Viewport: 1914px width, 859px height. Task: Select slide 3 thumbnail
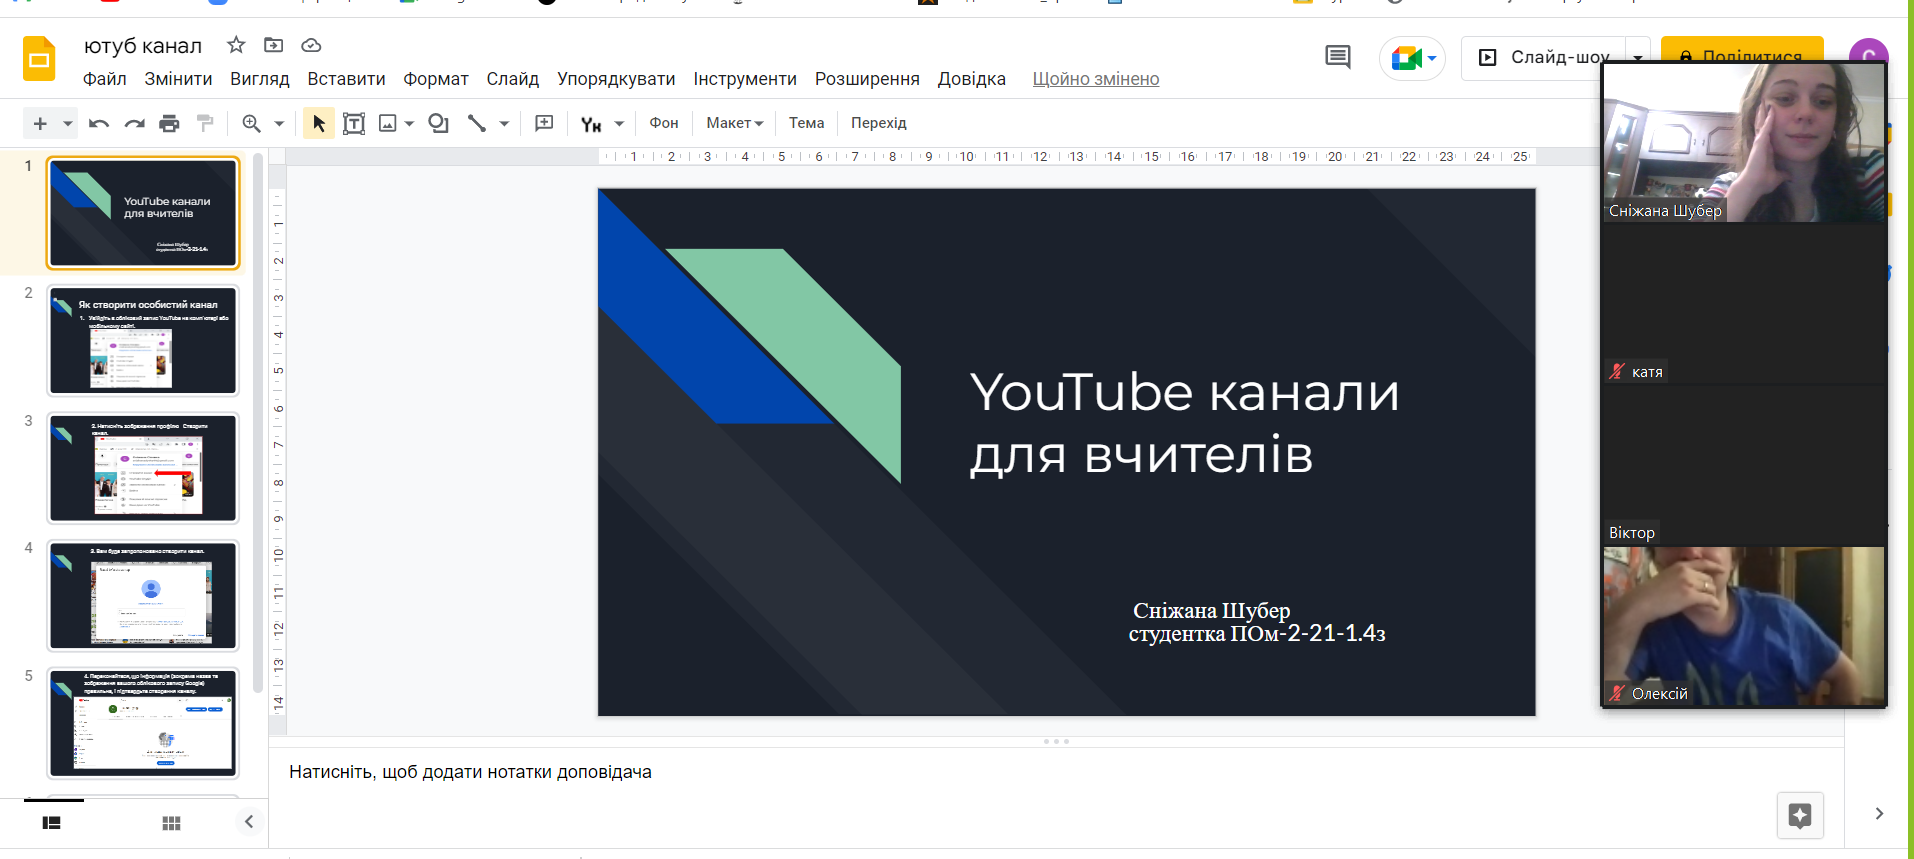point(143,467)
